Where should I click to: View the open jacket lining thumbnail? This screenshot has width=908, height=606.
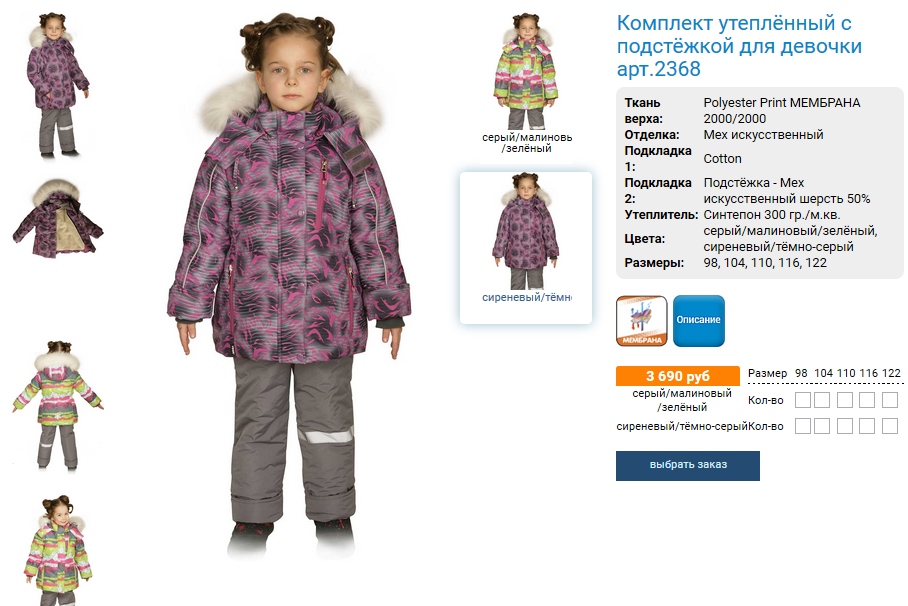point(57,218)
